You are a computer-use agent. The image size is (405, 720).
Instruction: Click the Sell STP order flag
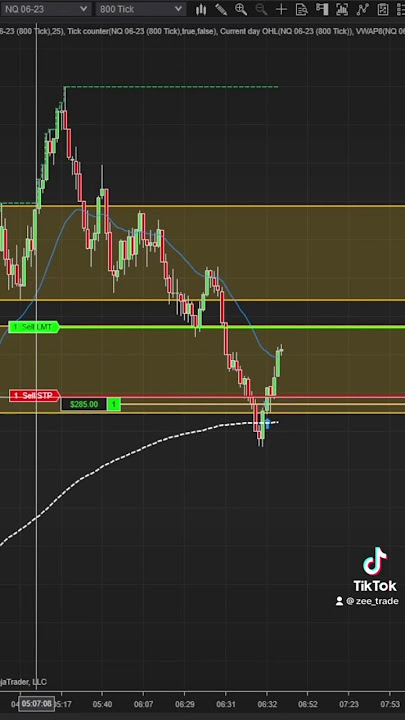click(34, 395)
